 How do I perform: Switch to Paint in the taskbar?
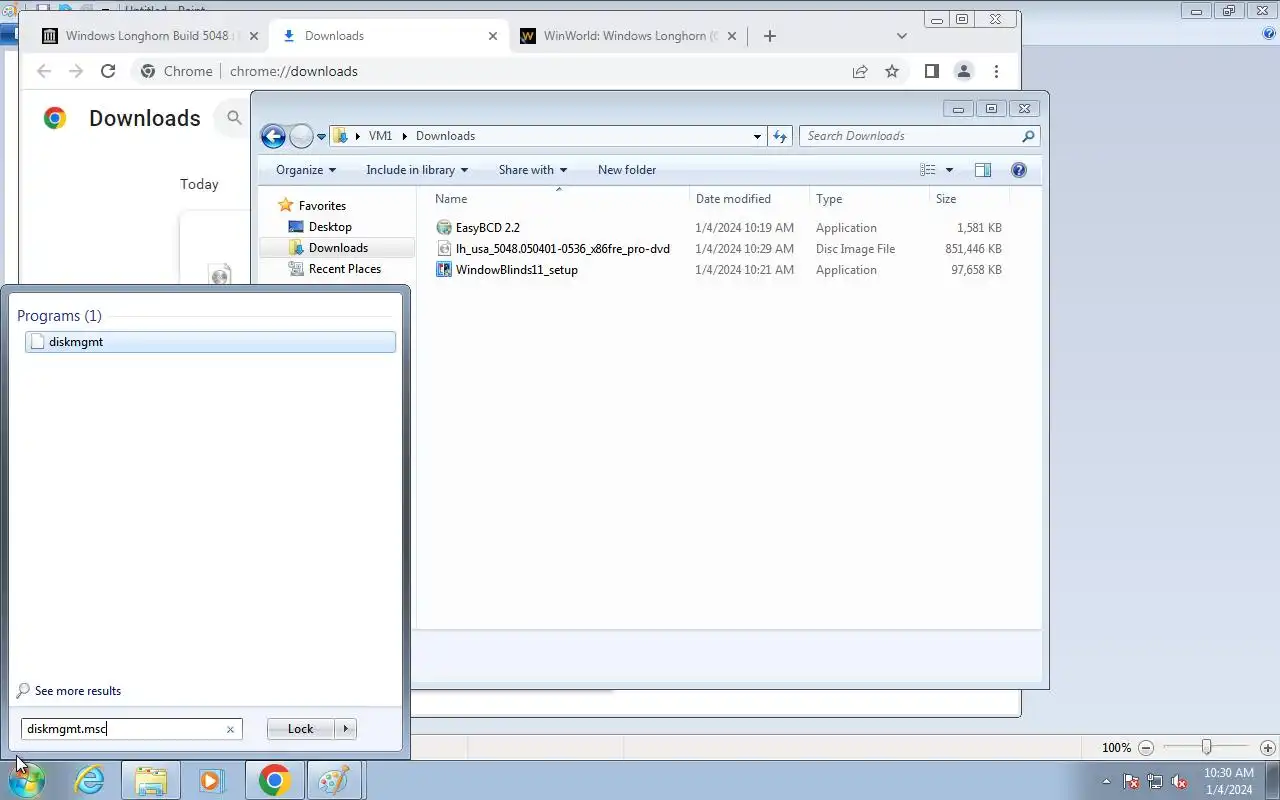point(335,780)
